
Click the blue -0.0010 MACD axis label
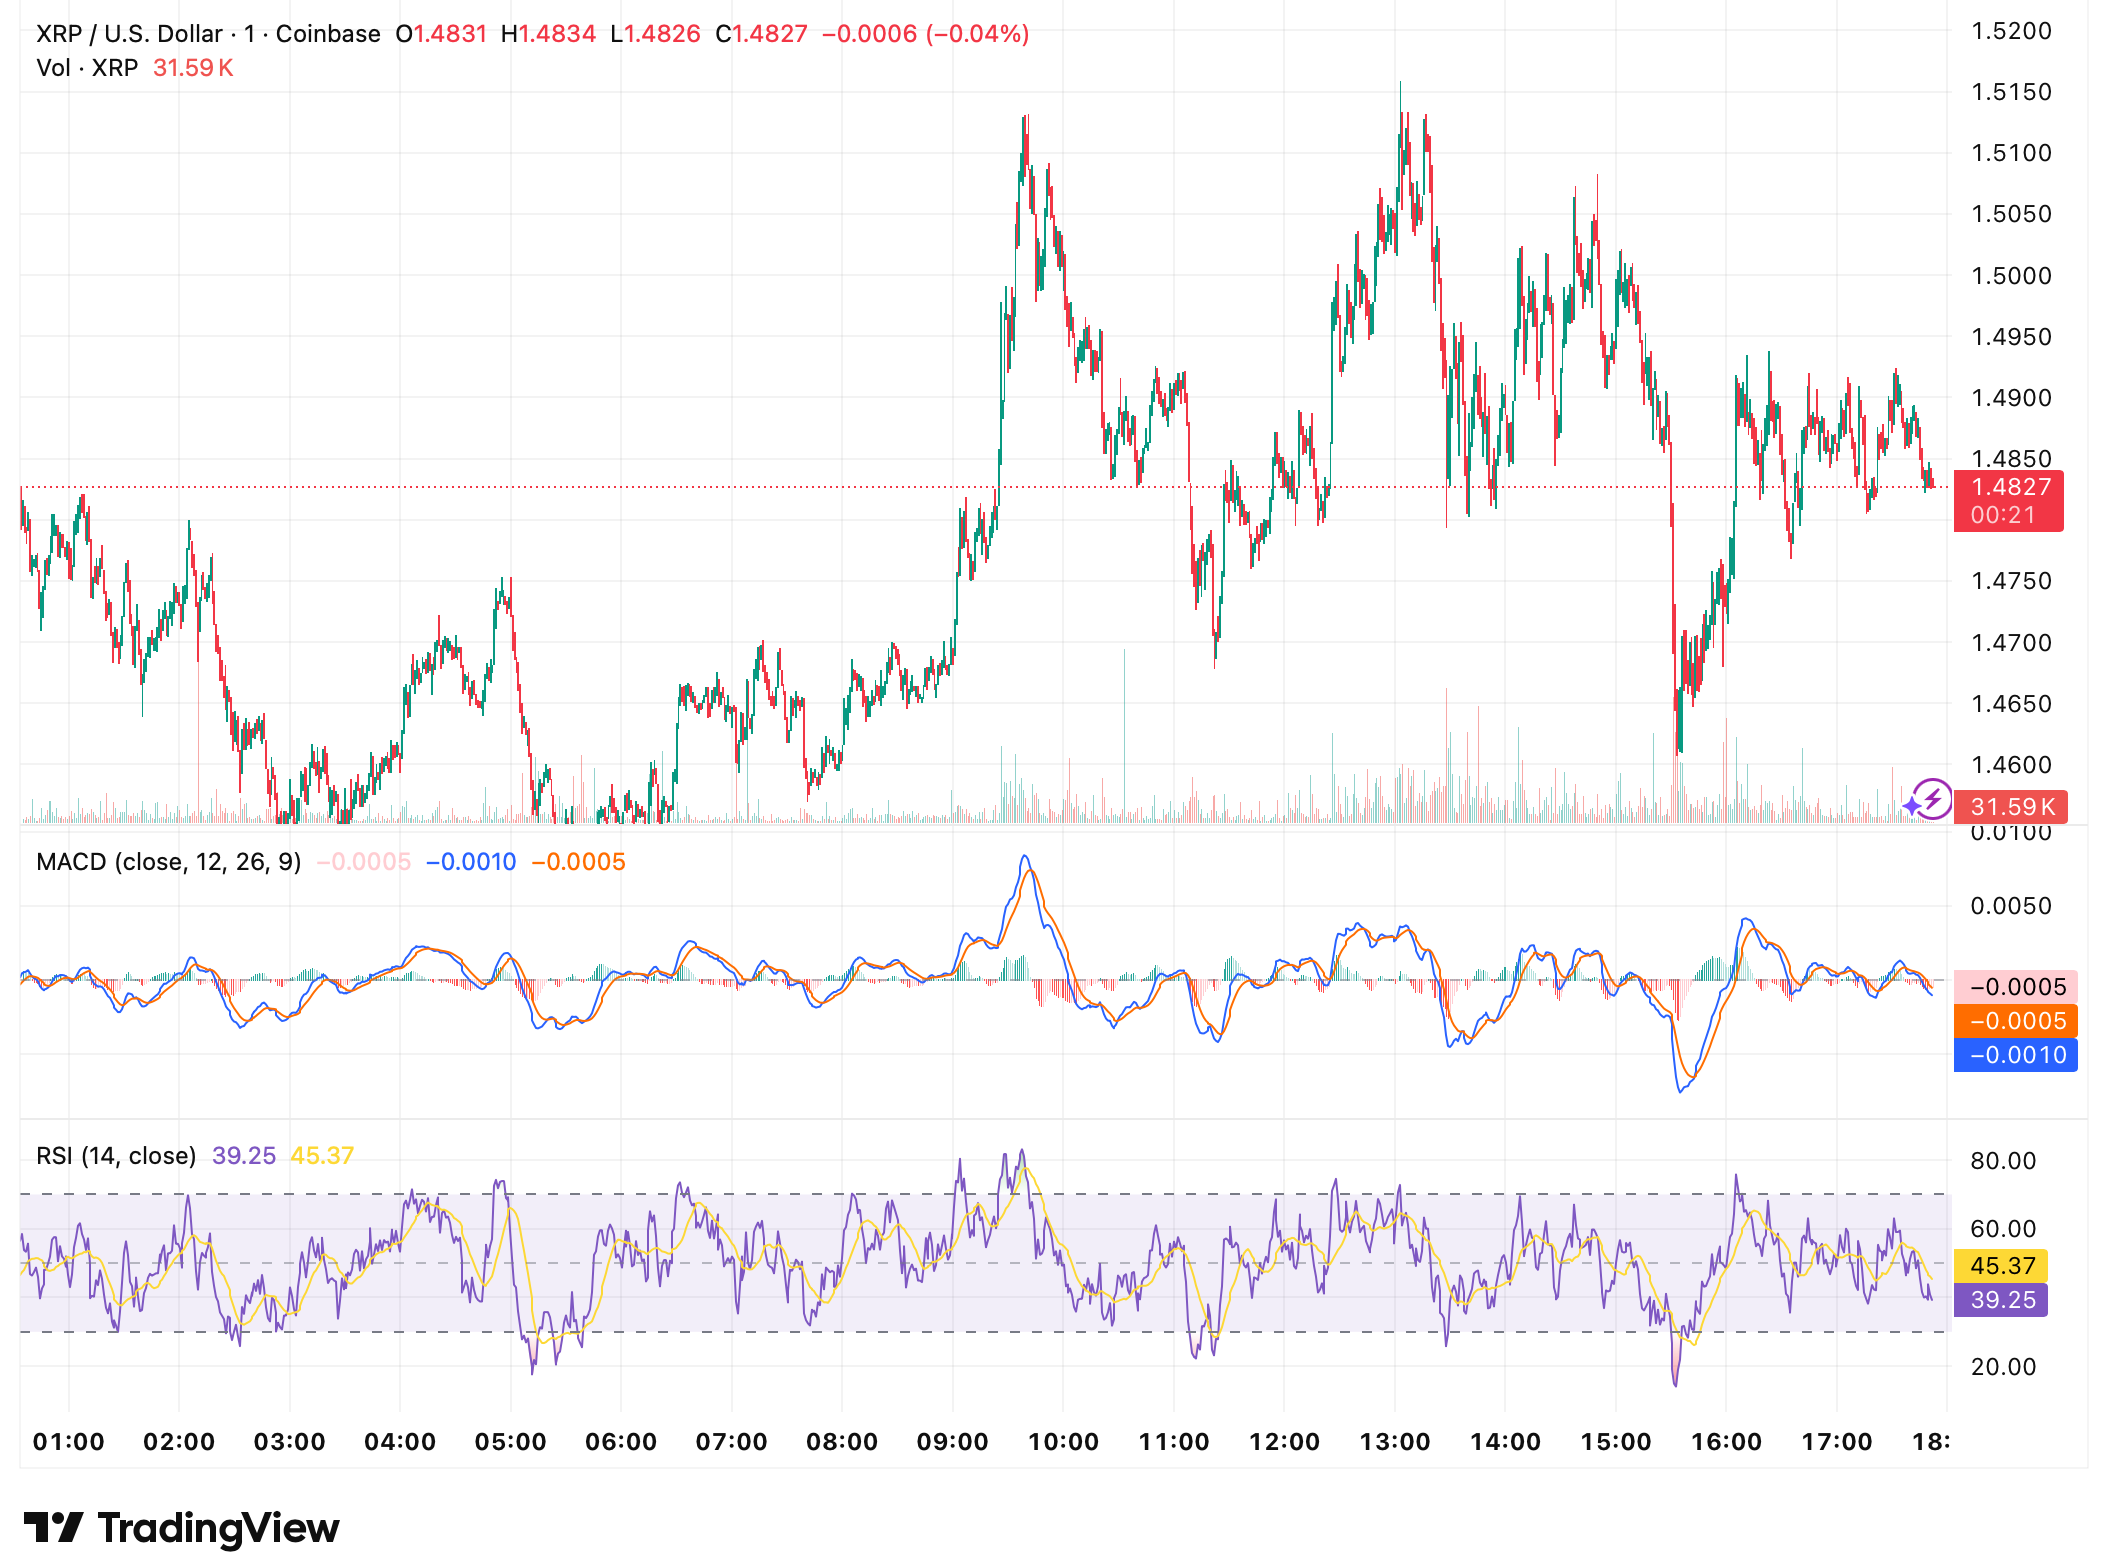pyautogui.click(x=2015, y=1055)
